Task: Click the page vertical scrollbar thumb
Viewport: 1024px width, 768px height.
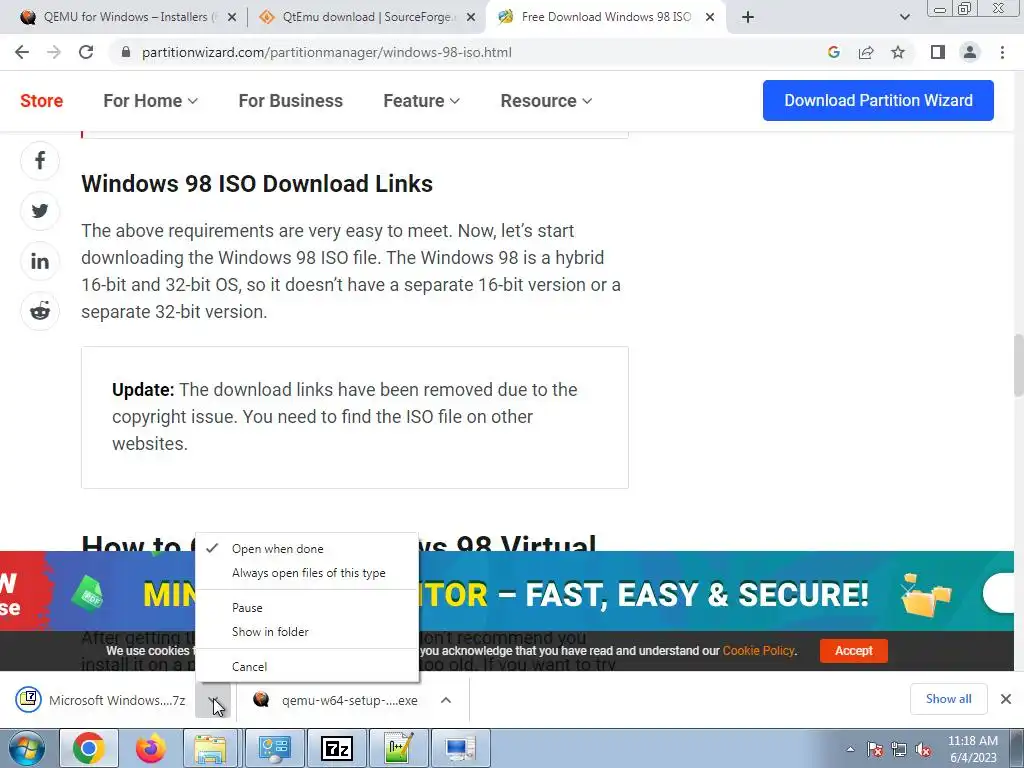Action: [1018, 364]
